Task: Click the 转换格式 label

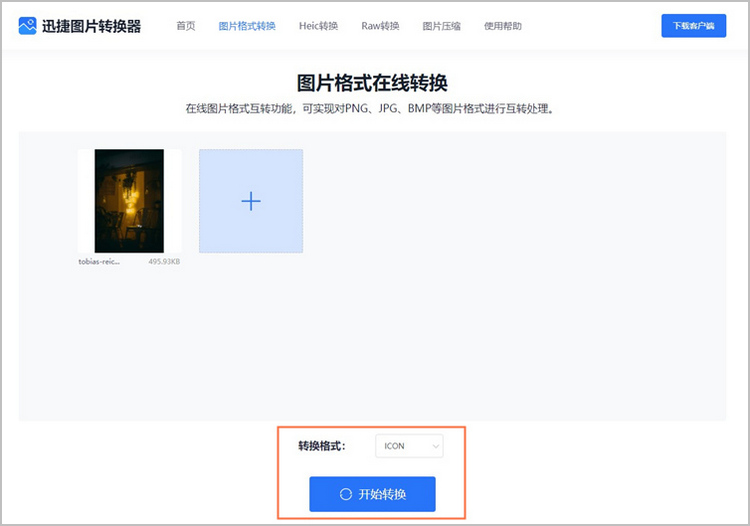Action: point(321,446)
